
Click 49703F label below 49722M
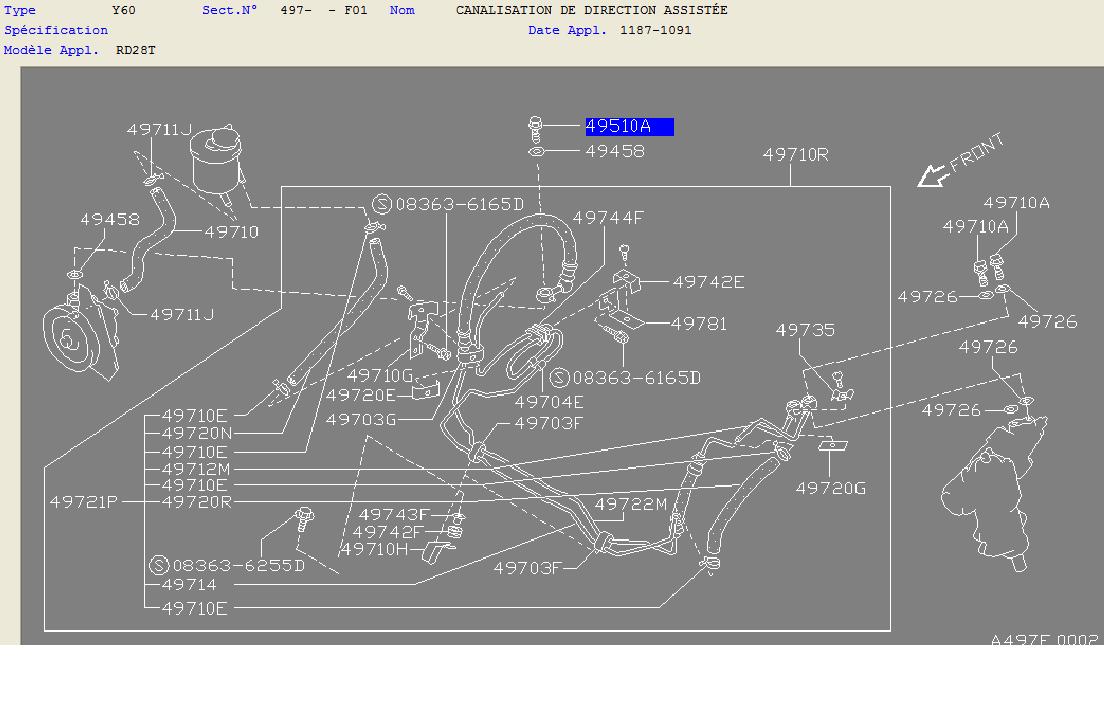(x=527, y=568)
